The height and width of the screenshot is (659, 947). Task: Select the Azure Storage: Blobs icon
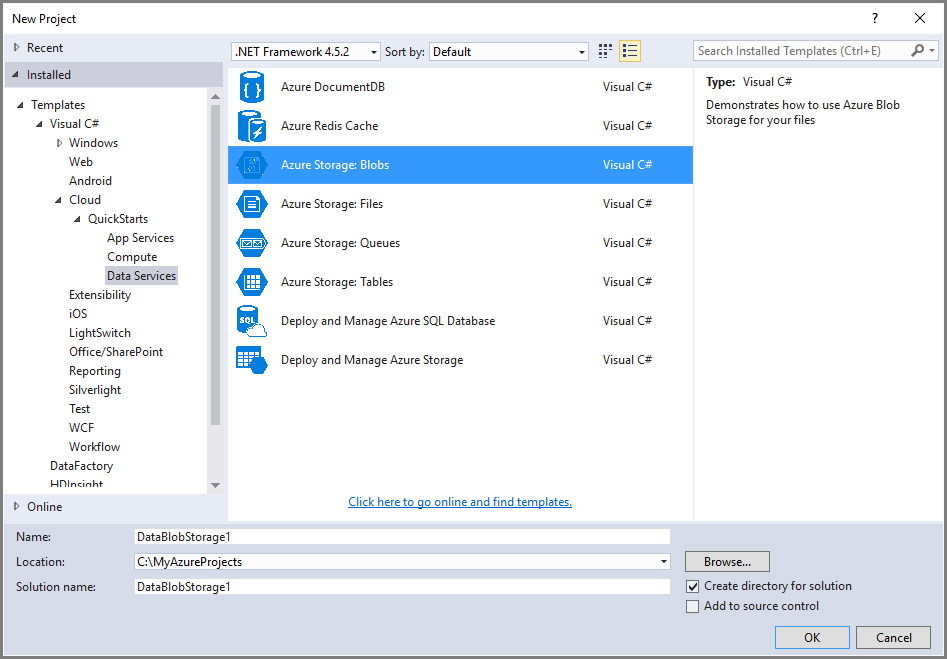(251, 164)
